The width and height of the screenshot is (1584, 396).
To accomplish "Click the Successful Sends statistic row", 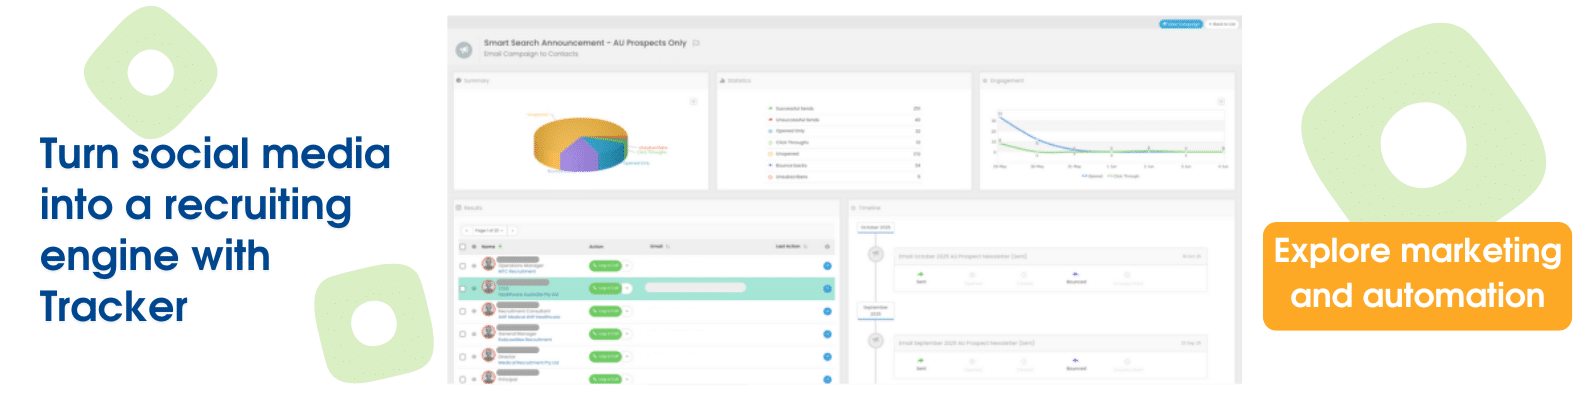I will coord(845,108).
